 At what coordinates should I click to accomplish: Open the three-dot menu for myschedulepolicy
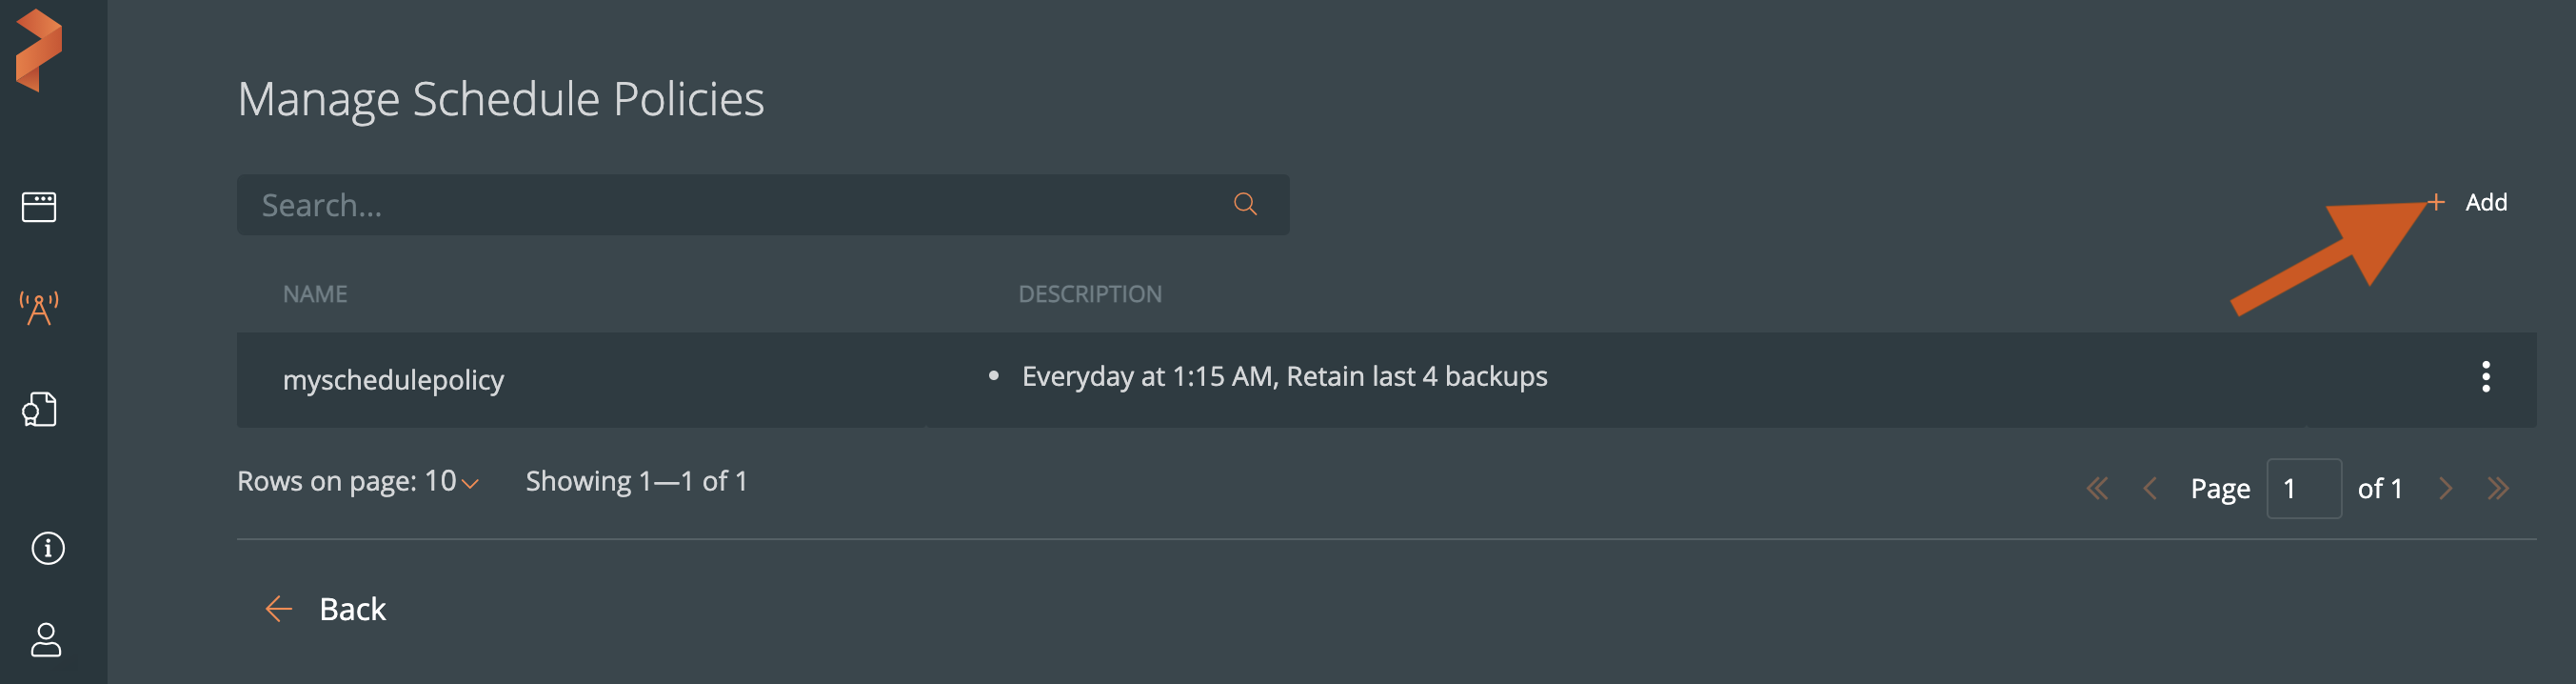(2485, 377)
